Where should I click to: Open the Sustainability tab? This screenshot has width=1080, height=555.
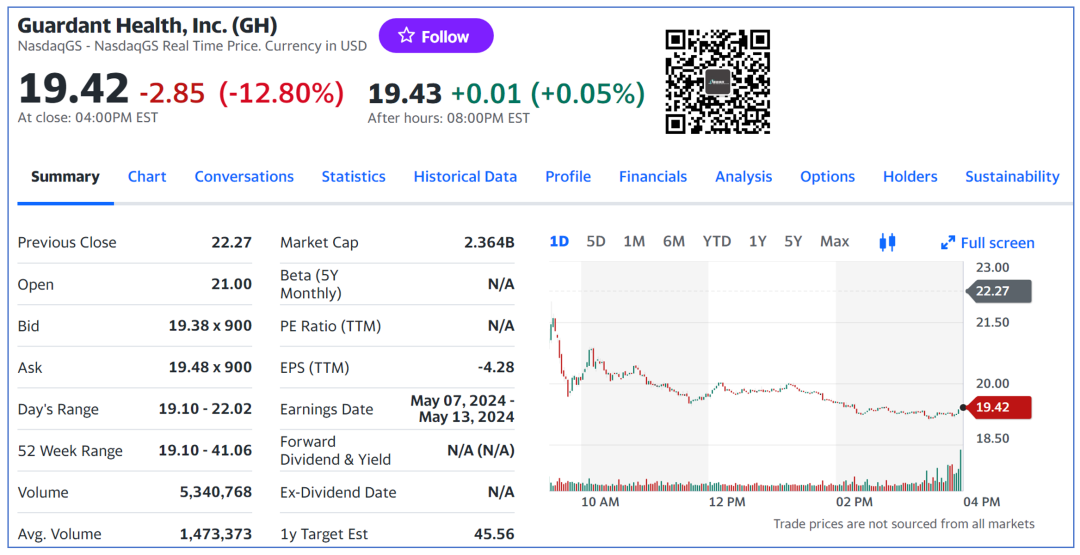(1012, 177)
